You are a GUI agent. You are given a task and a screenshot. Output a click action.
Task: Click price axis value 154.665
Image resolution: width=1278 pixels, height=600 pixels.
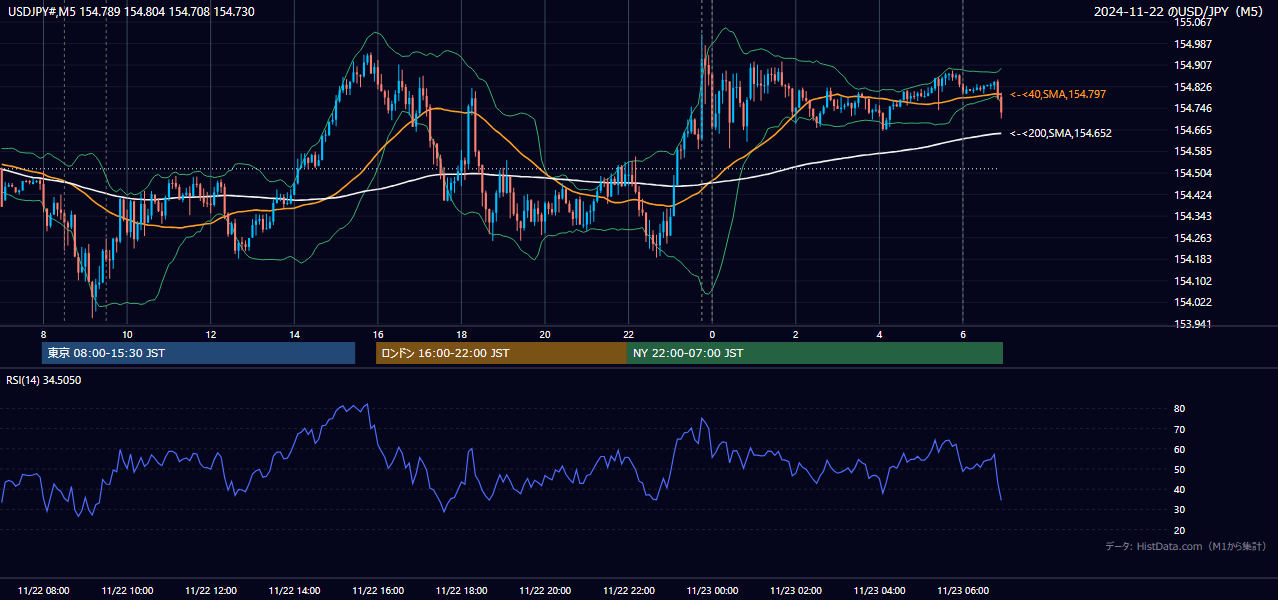1192,130
